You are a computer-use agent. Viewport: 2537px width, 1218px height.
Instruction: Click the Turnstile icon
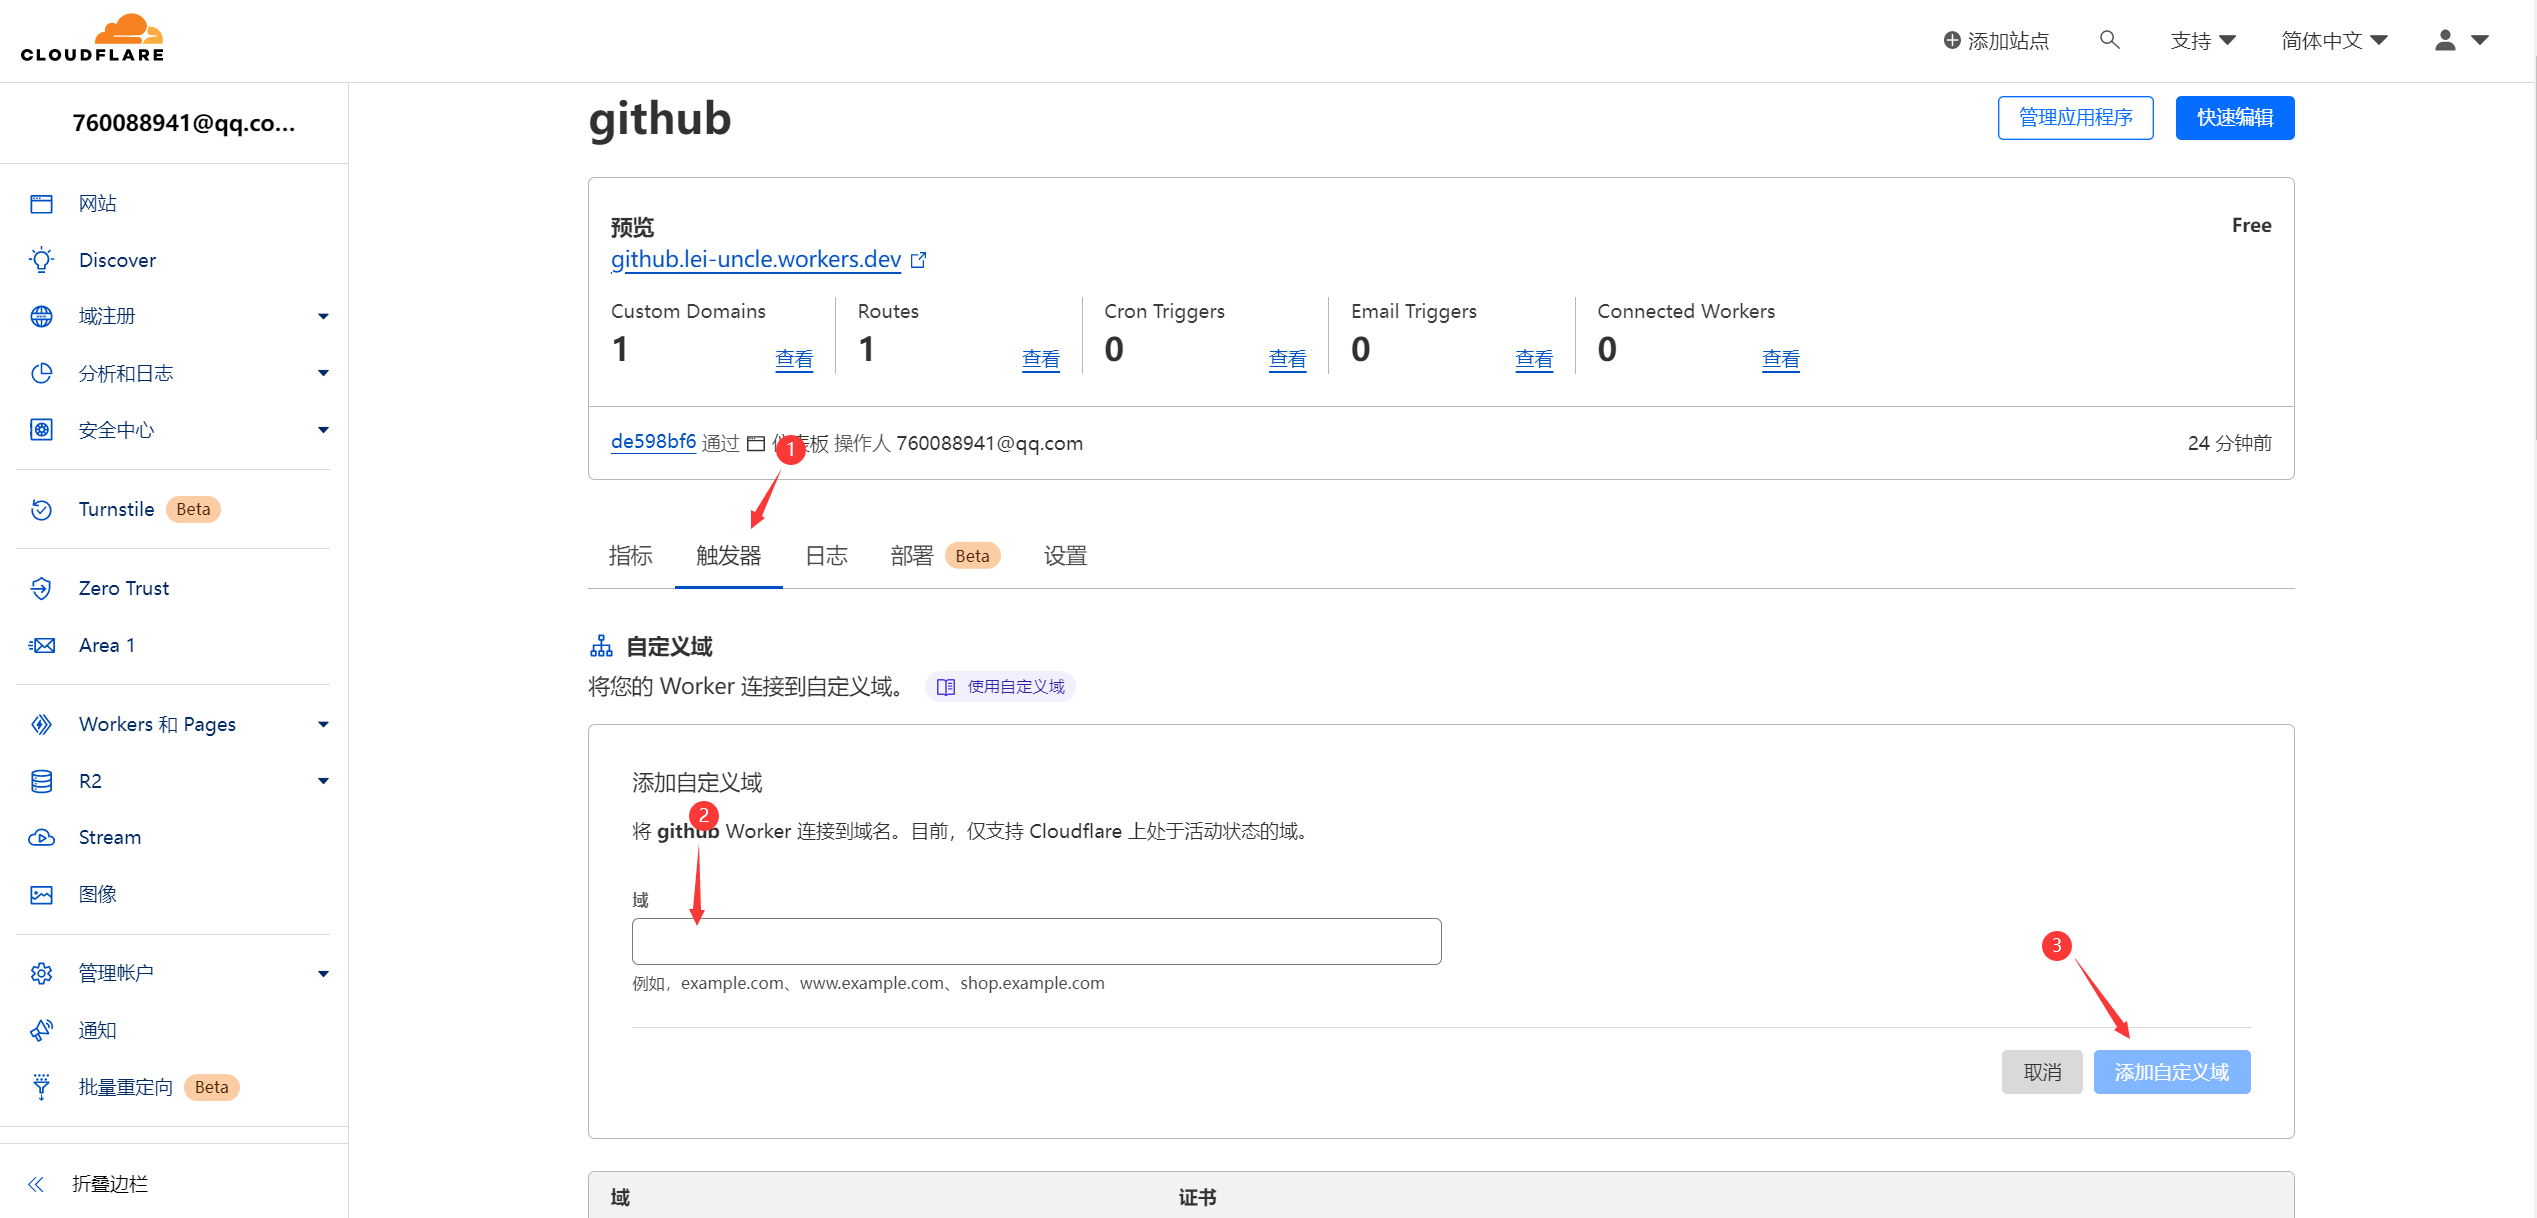click(x=41, y=510)
